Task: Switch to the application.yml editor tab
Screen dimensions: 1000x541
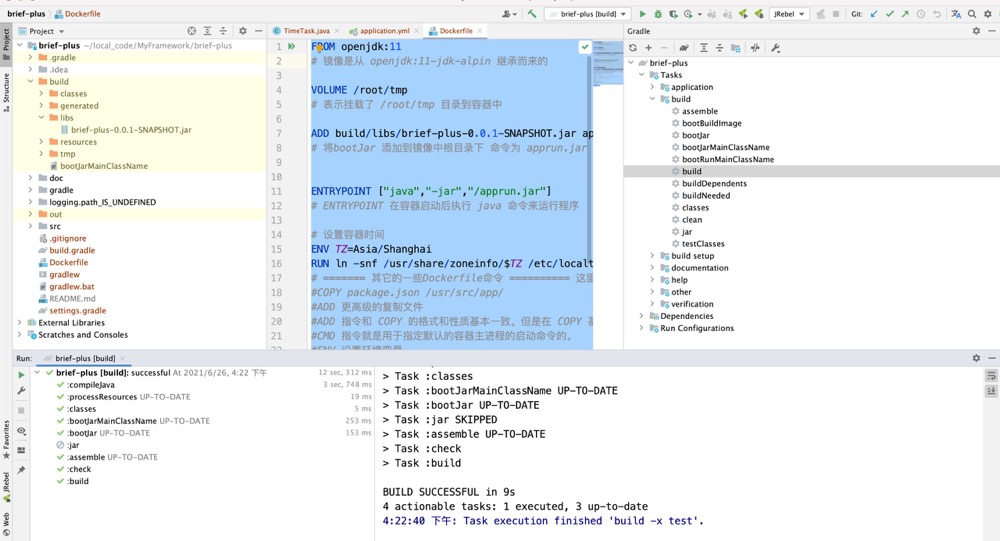Action: tap(384, 31)
